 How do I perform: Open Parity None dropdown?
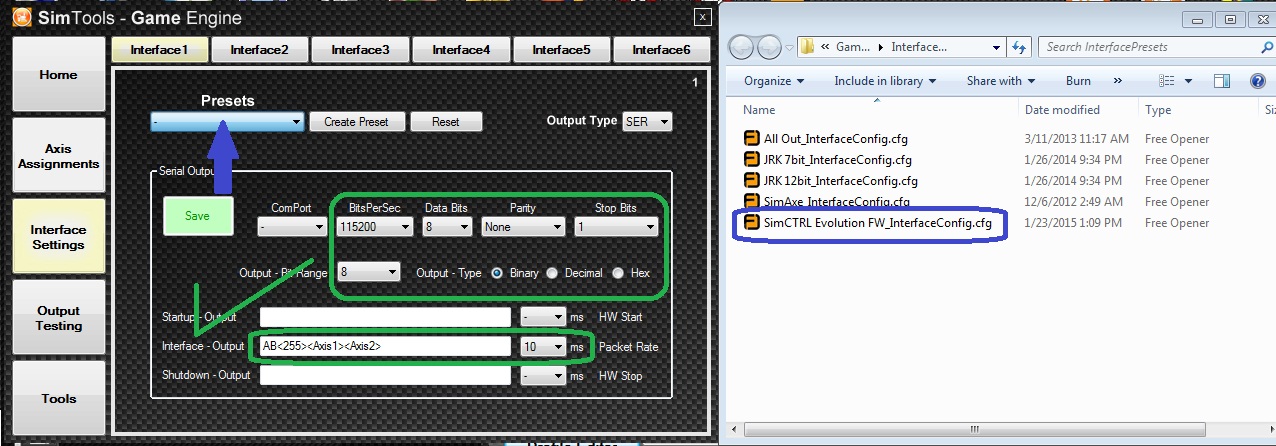[x=522, y=227]
